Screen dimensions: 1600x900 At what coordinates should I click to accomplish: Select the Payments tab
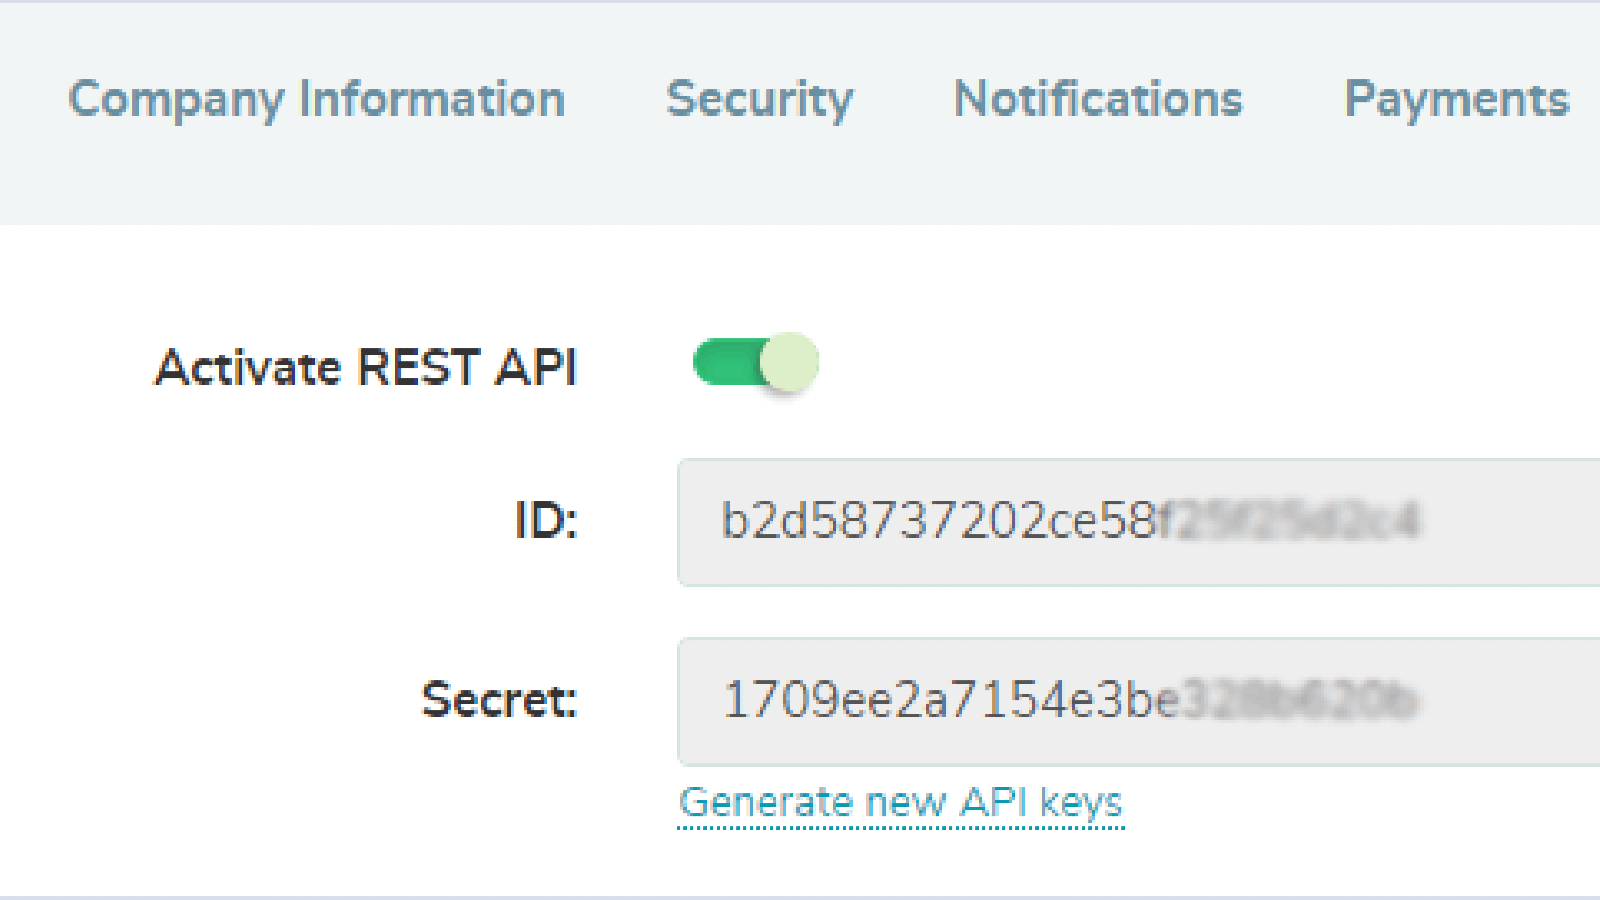1456,100
